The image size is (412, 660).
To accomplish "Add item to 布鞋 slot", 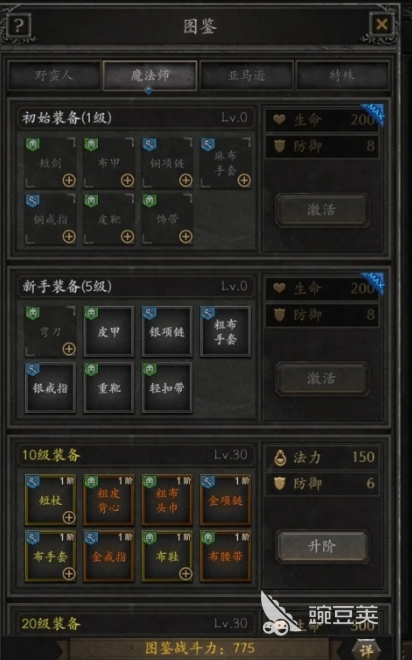I will (x=186, y=573).
